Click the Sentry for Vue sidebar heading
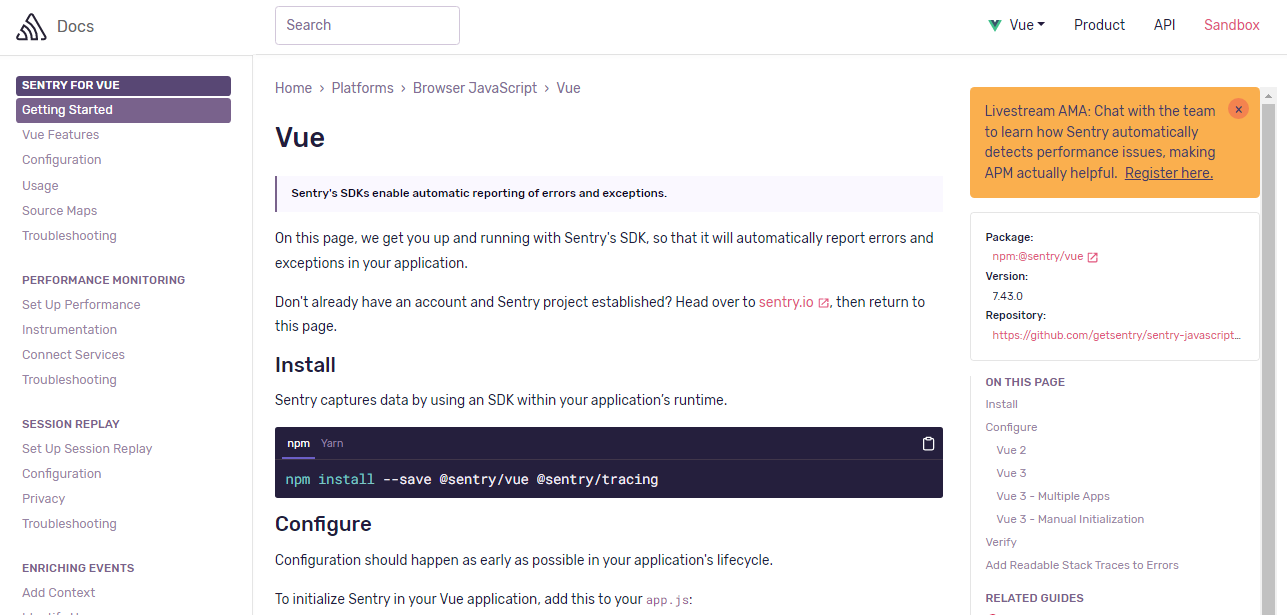This screenshot has width=1287, height=615. point(123,86)
